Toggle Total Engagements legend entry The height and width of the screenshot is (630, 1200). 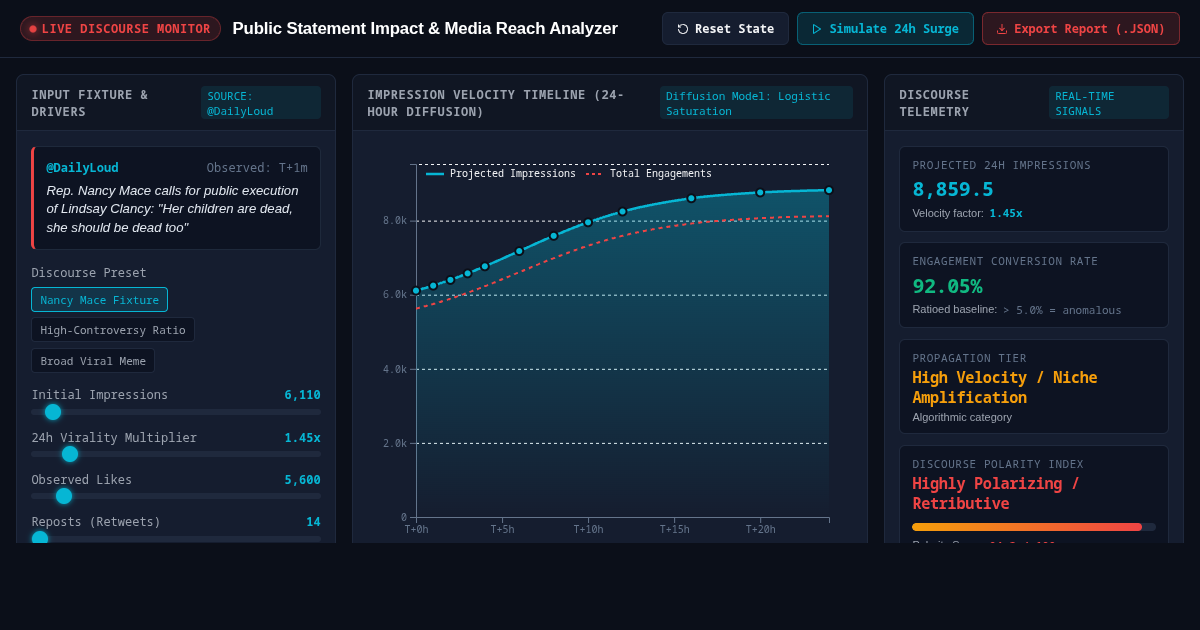click(649, 174)
